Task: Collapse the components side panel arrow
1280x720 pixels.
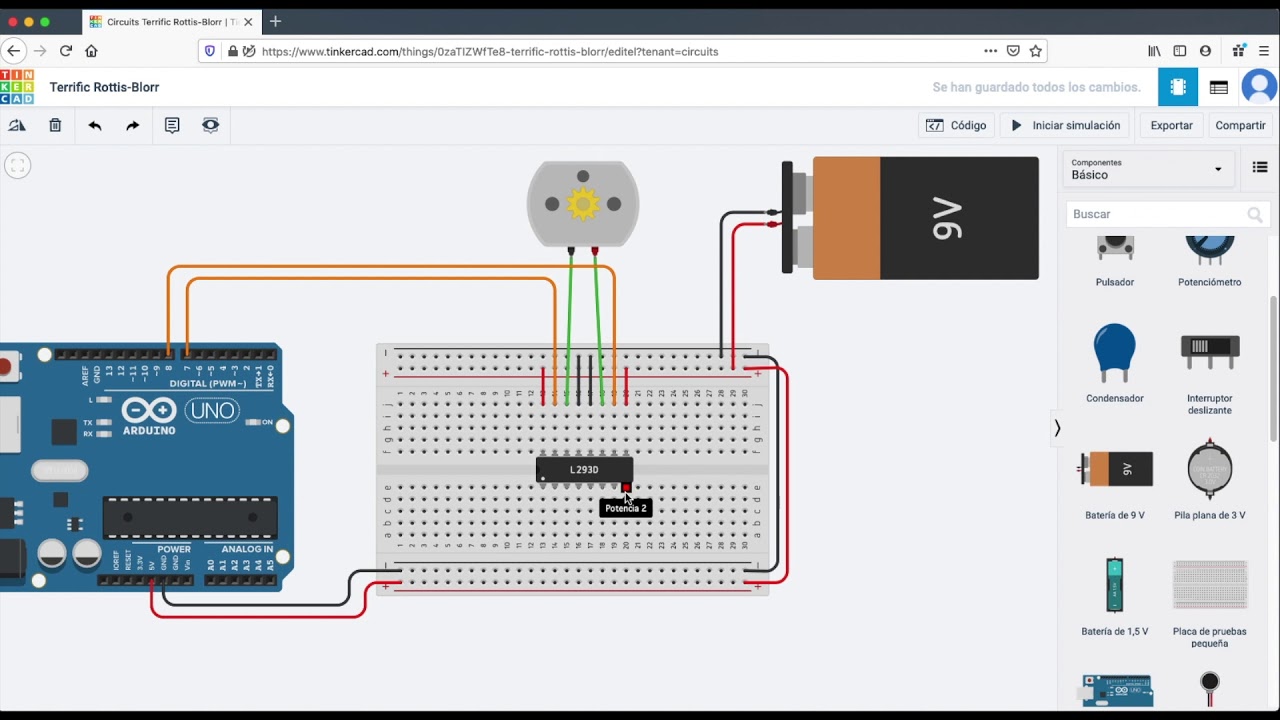Action: pyautogui.click(x=1057, y=428)
